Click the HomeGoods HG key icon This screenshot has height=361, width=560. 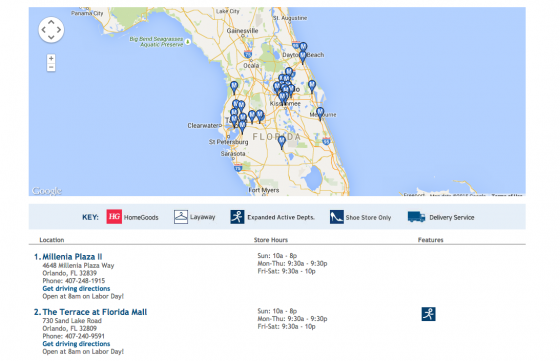coord(114,217)
